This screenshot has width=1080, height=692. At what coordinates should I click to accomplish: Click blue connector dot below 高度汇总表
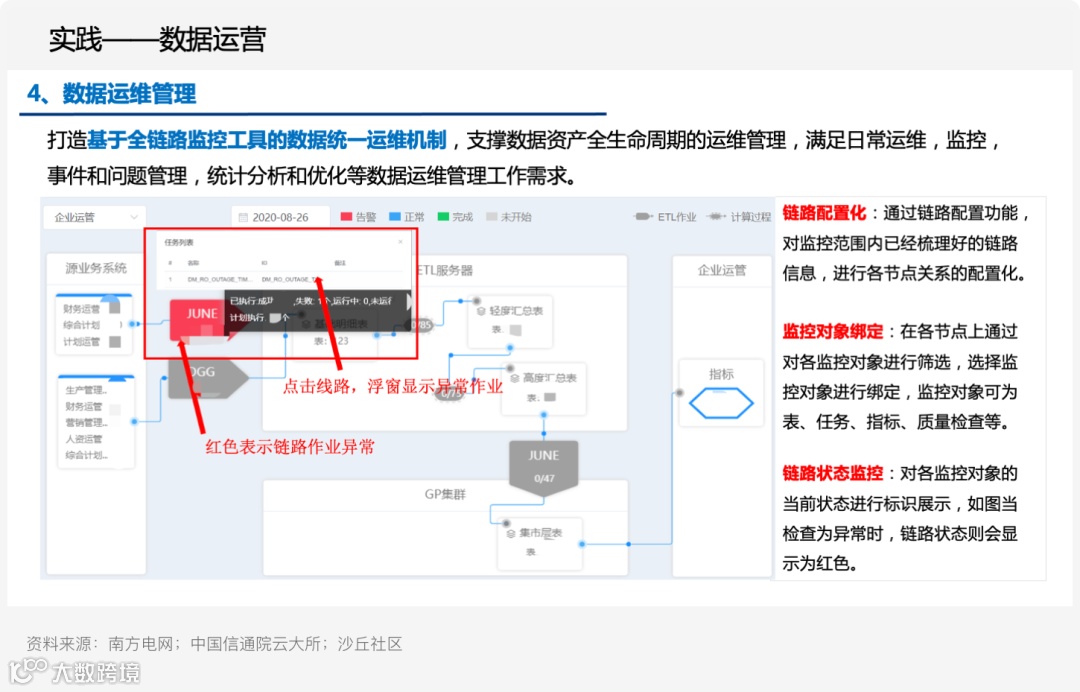pos(543,415)
